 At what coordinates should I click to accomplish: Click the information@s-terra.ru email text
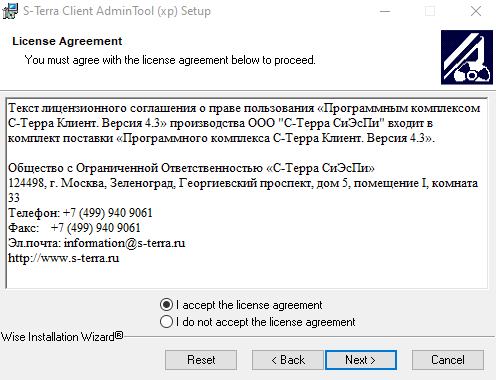124,243
